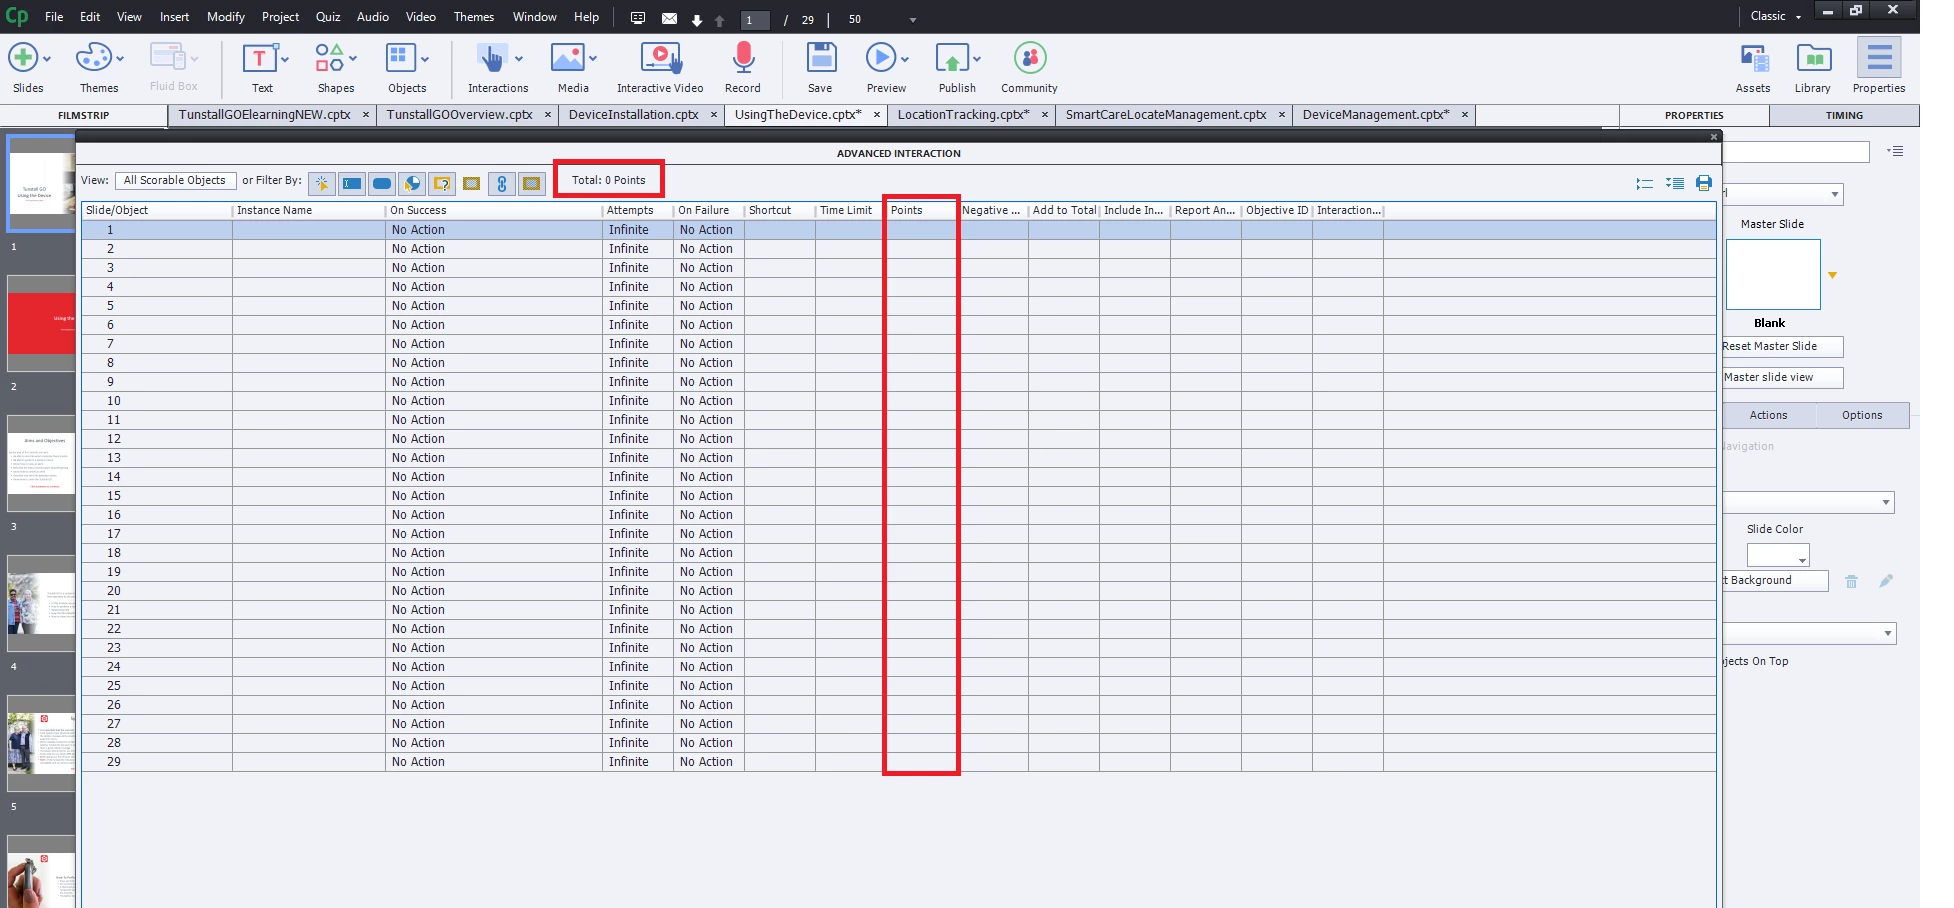Image resolution: width=1954 pixels, height=908 pixels.
Task: Click the Collapse All rows icon
Action: click(1644, 183)
